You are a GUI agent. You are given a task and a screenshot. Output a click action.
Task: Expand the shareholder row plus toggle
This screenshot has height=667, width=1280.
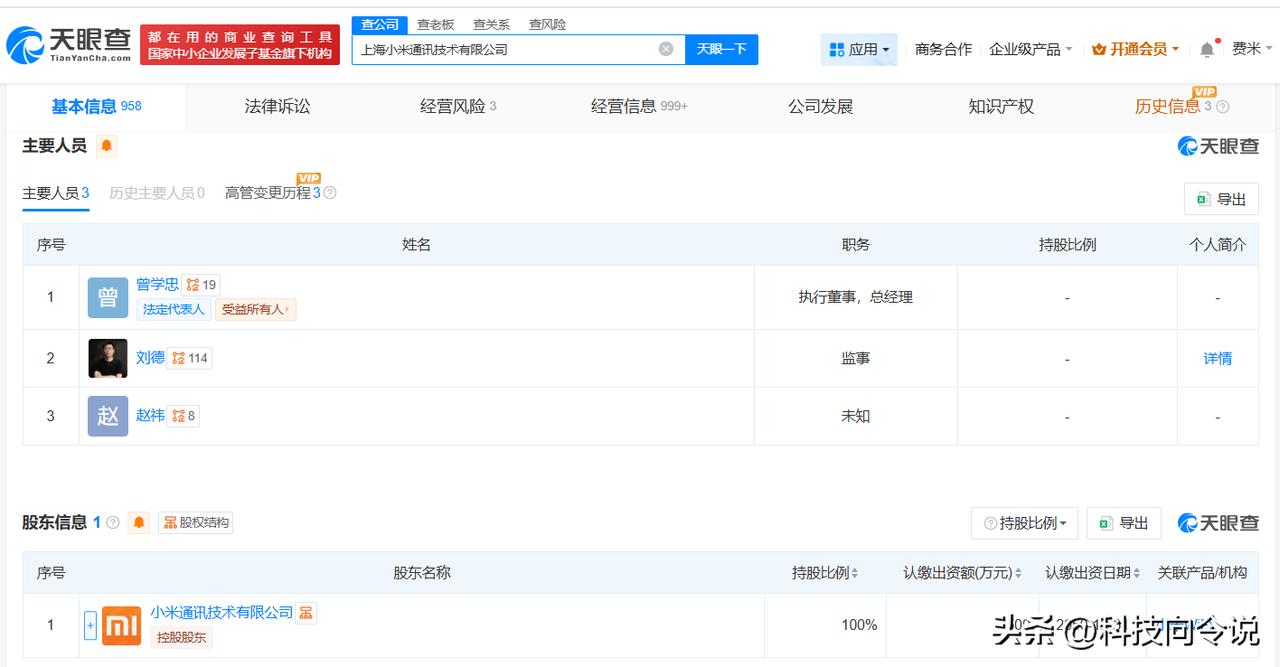[90, 625]
